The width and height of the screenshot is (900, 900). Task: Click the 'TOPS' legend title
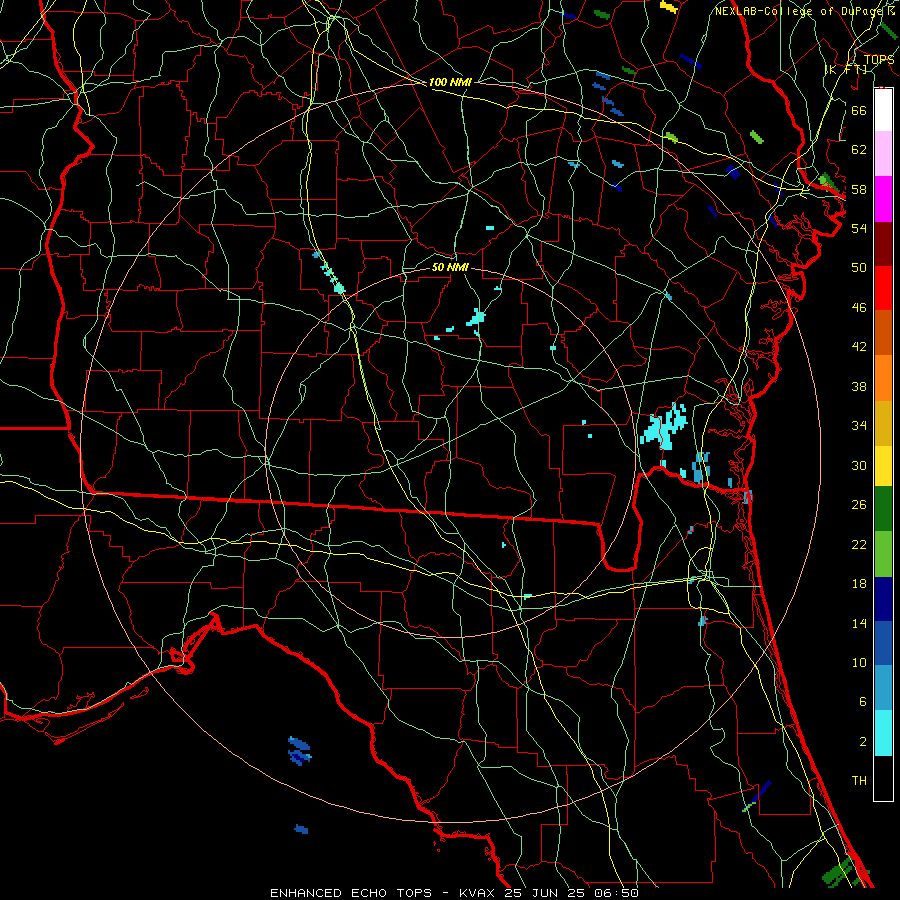click(879, 59)
